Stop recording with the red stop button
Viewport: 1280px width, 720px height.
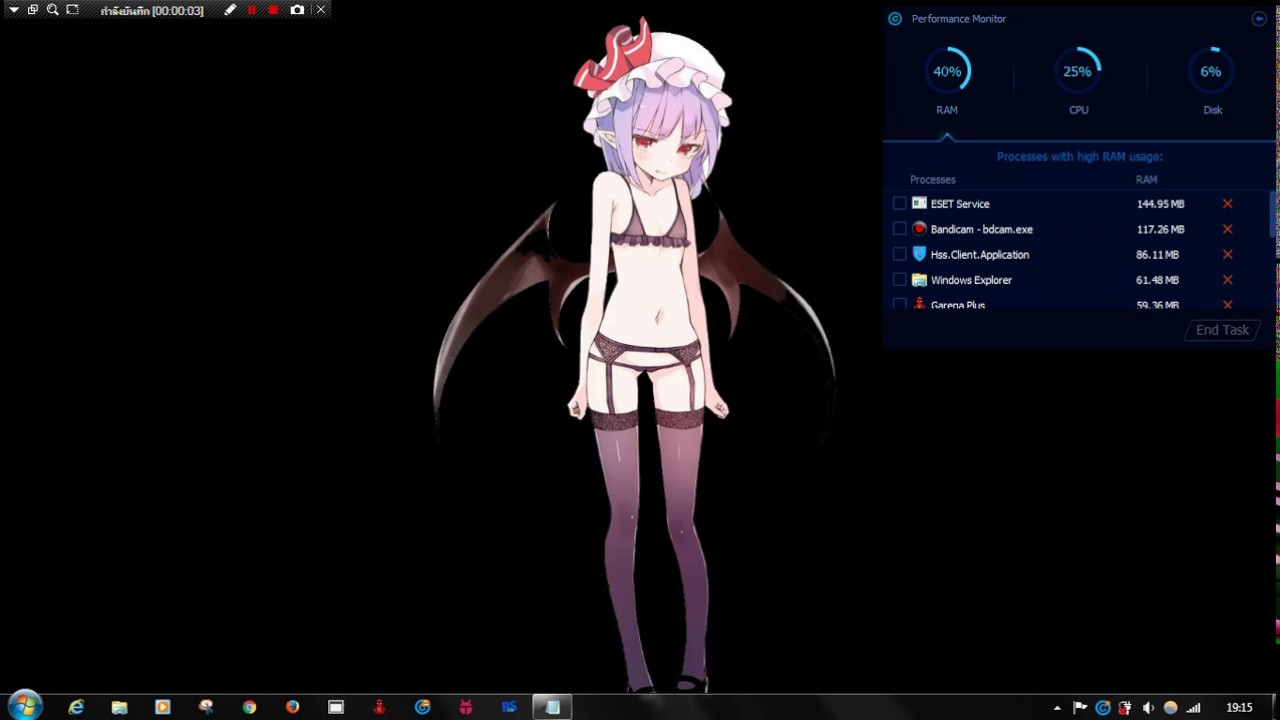(274, 10)
